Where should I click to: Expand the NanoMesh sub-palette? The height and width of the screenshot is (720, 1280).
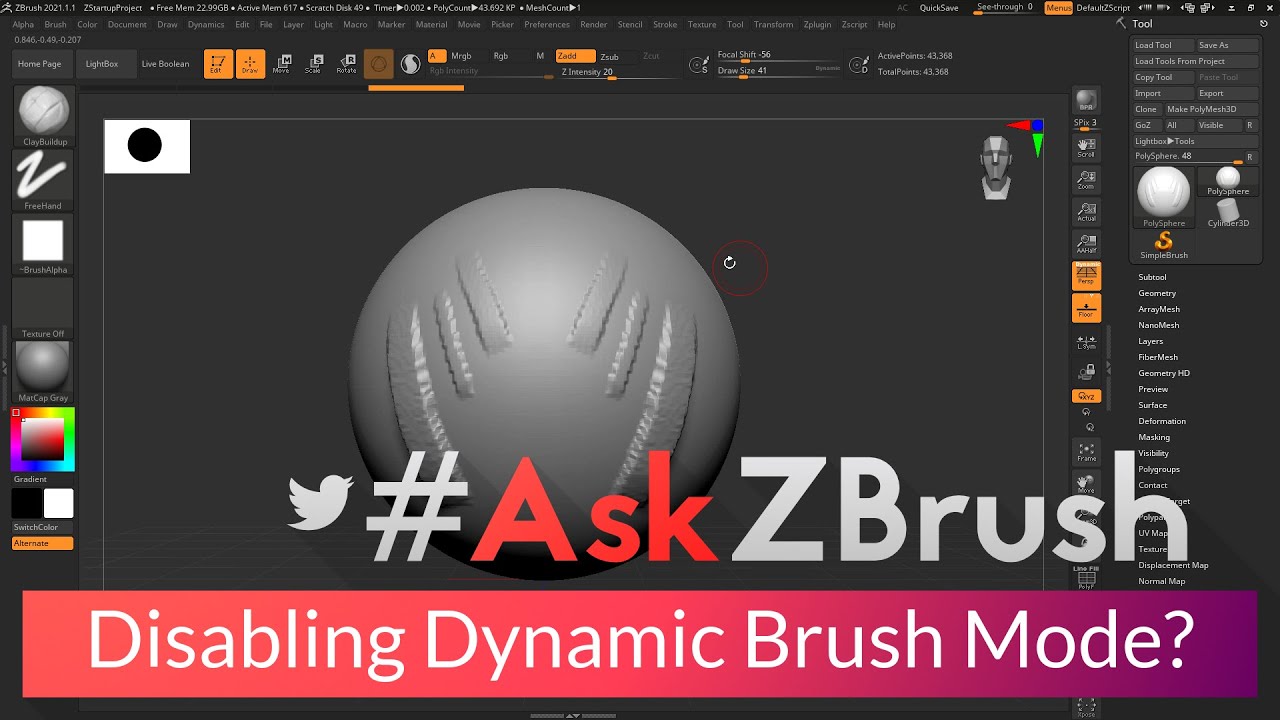coord(1158,325)
